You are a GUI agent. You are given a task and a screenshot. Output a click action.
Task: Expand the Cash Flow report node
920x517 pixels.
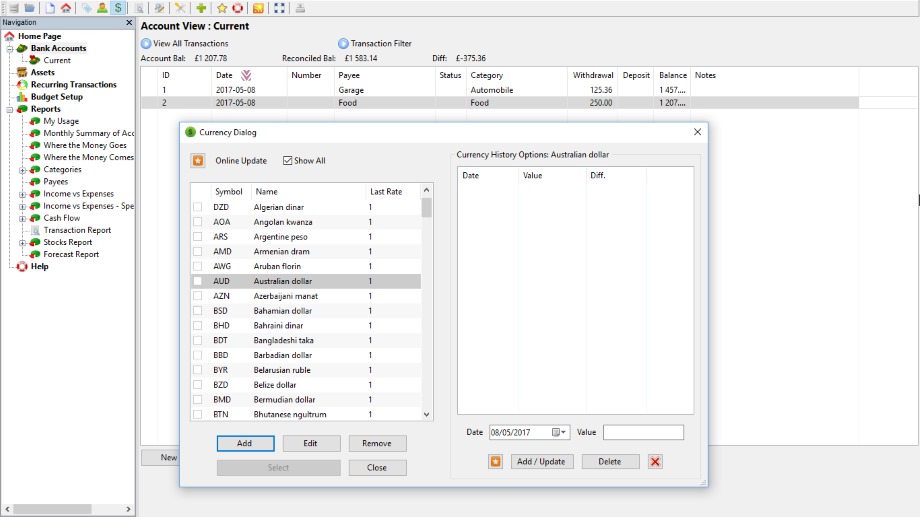pyautogui.click(x=23, y=218)
